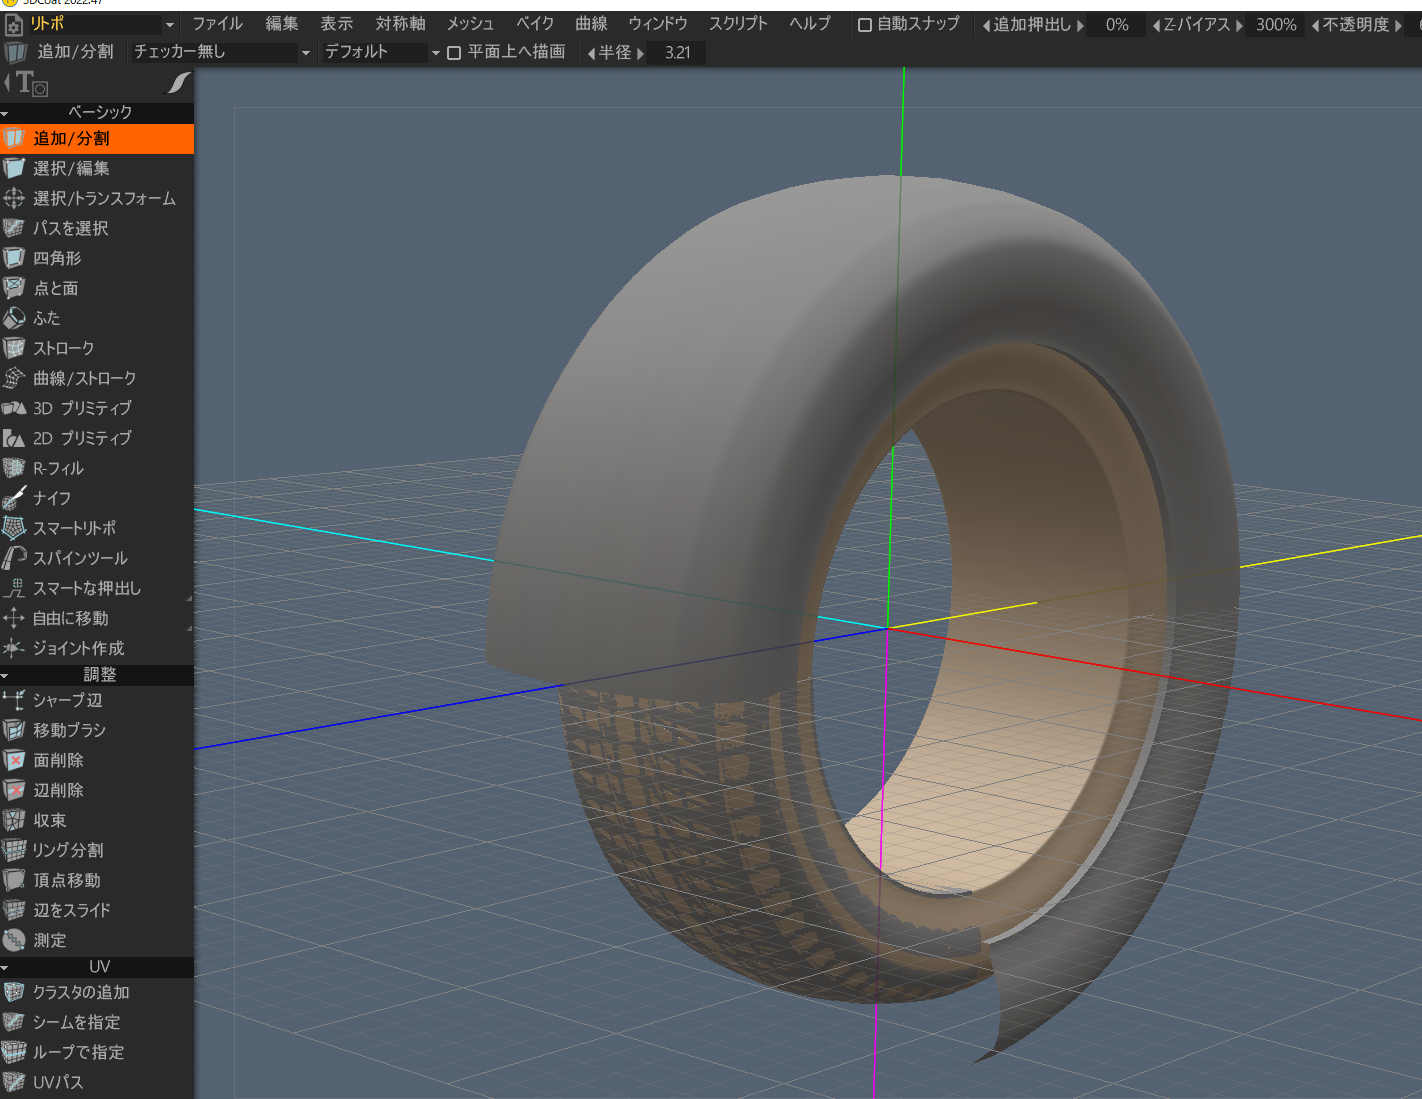Select the 曲線/ストローク tool

pyautogui.click(x=97, y=378)
